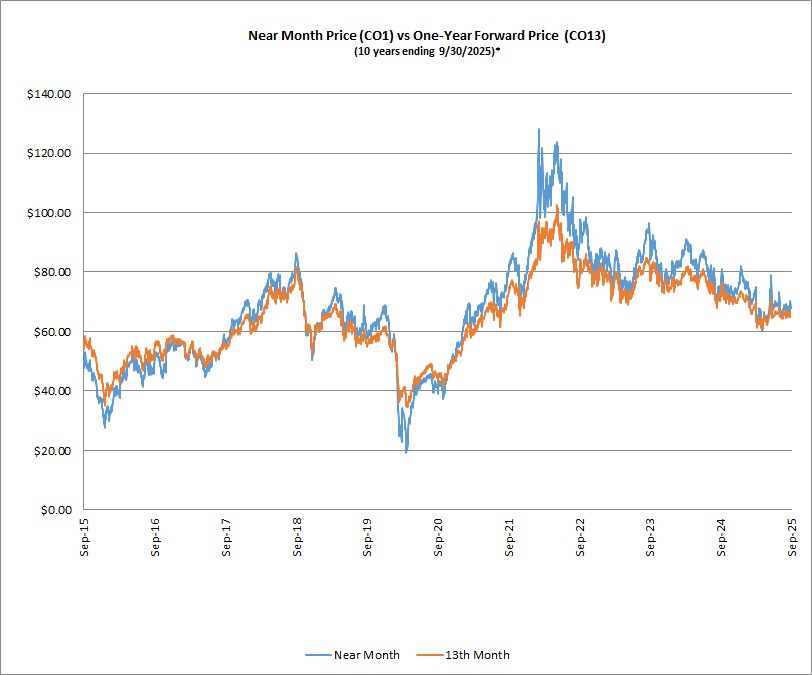Click the Sep-15 x-axis label
The image size is (812, 675).
click(84, 537)
